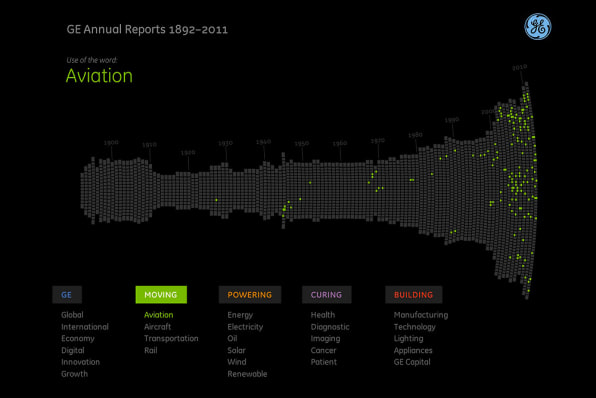Click the GE Annual Reports 1892–2011 title
This screenshot has width=596, height=398.
pyautogui.click(x=147, y=30)
